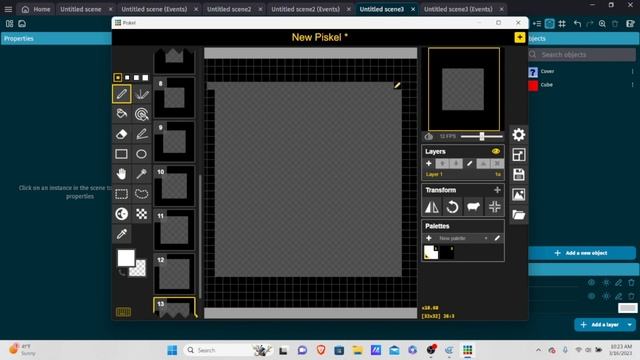Switch to the Untitled scene tab
Viewport: 640px width, 360px height.
point(81,9)
